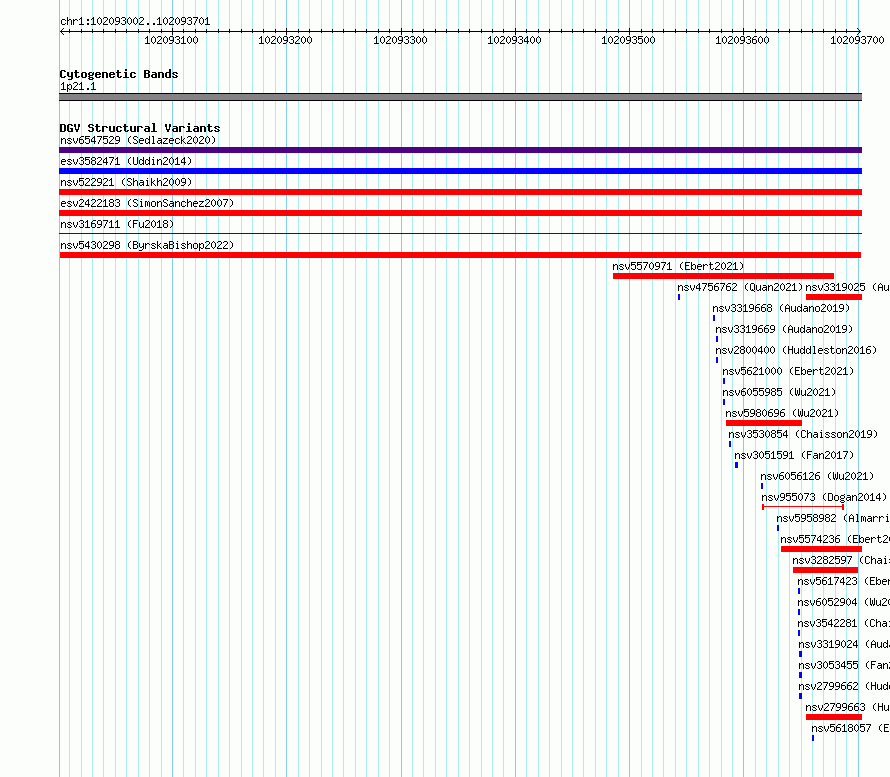Click nsv3319668 (Audano2019) label
The height and width of the screenshot is (777, 890).
tap(781, 308)
